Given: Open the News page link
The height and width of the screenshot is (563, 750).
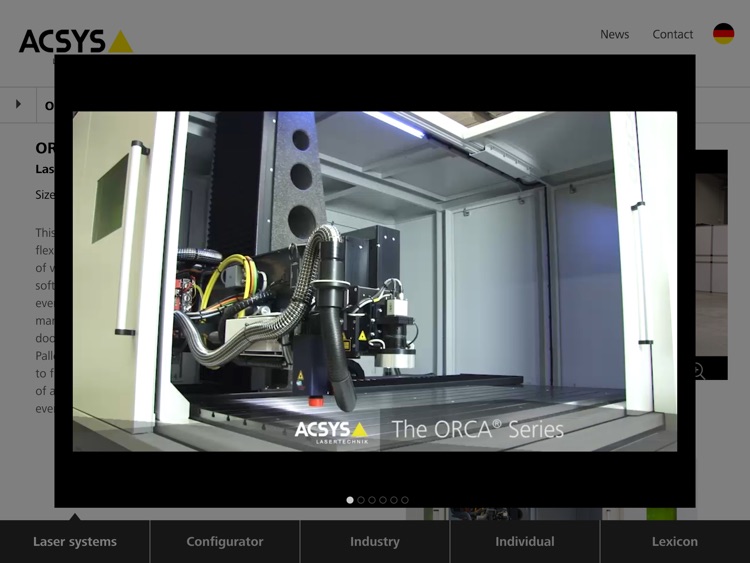Looking at the screenshot, I should [615, 34].
